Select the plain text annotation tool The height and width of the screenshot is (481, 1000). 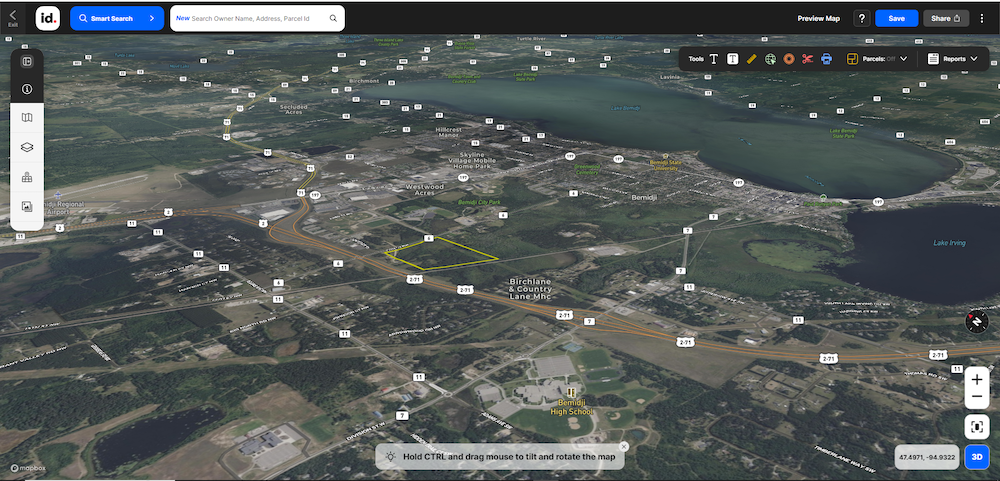714,59
